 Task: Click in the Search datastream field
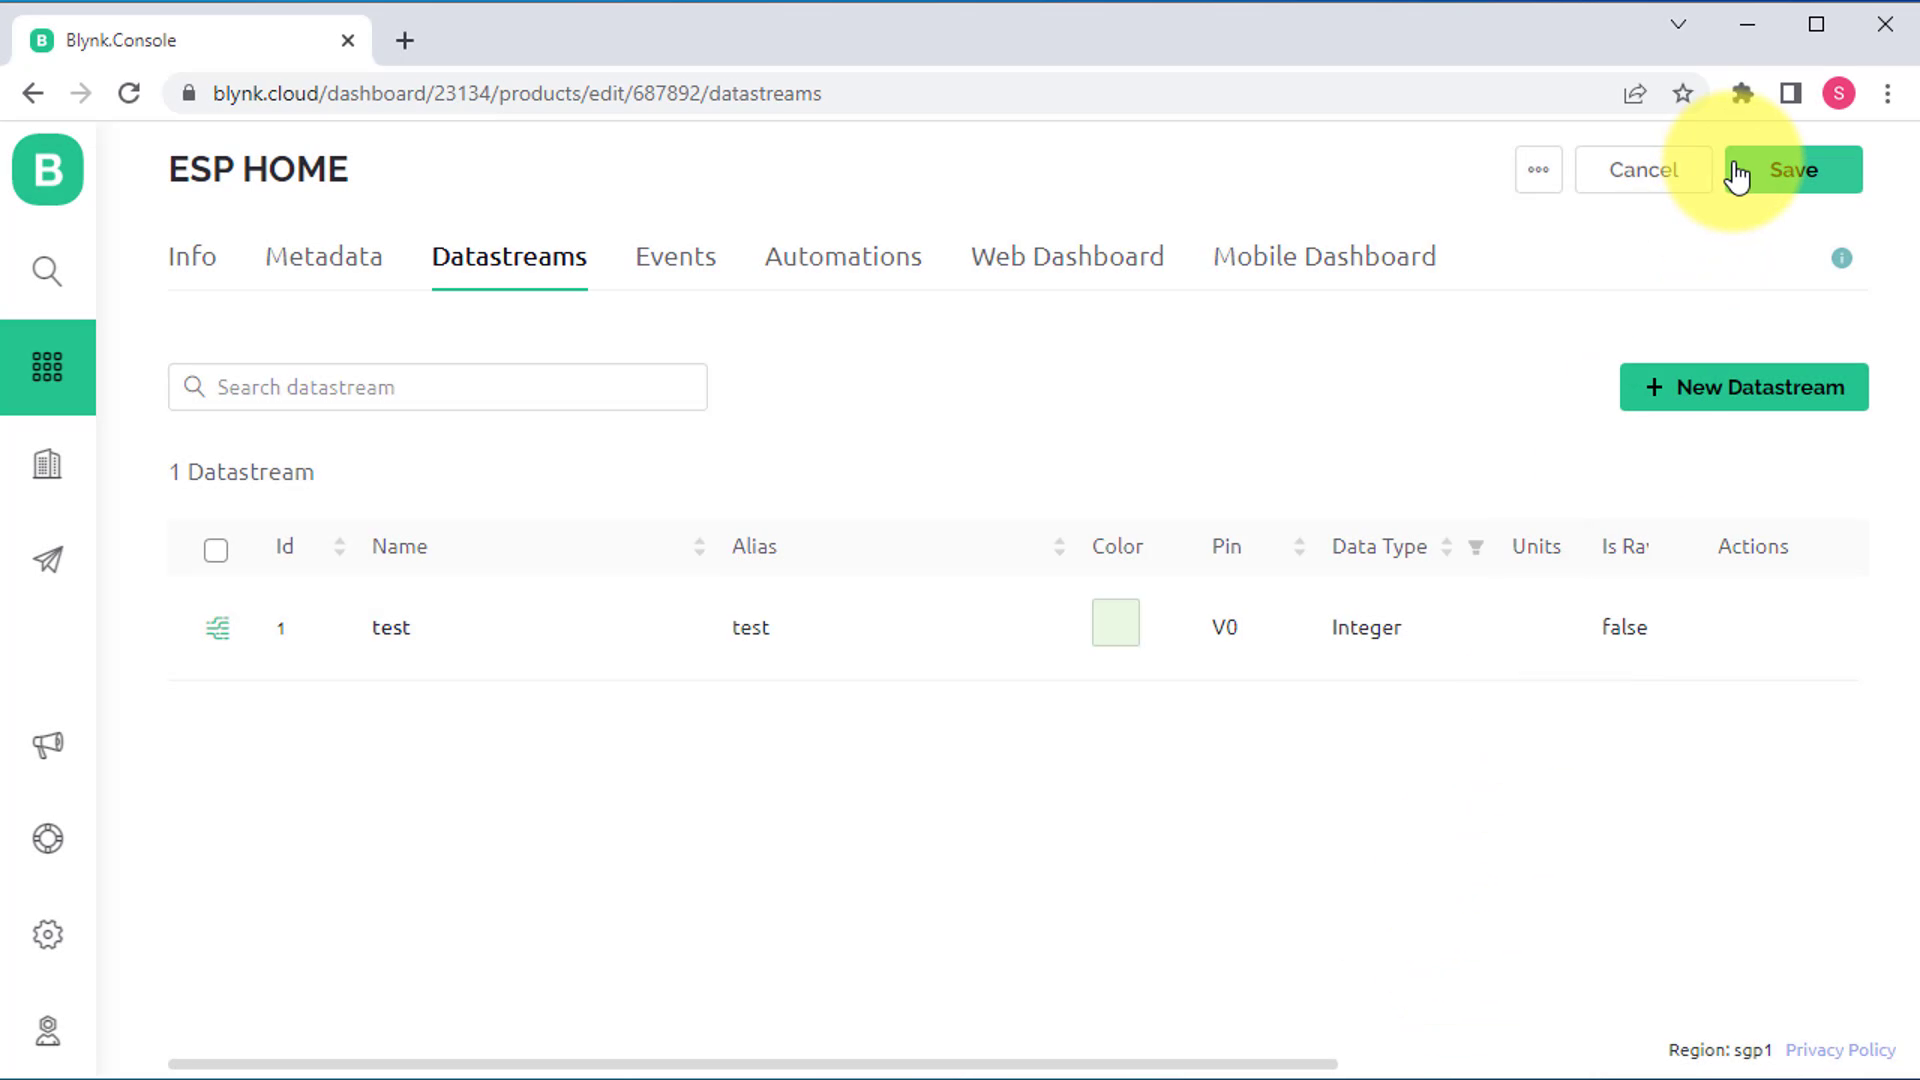(x=438, y=387)
